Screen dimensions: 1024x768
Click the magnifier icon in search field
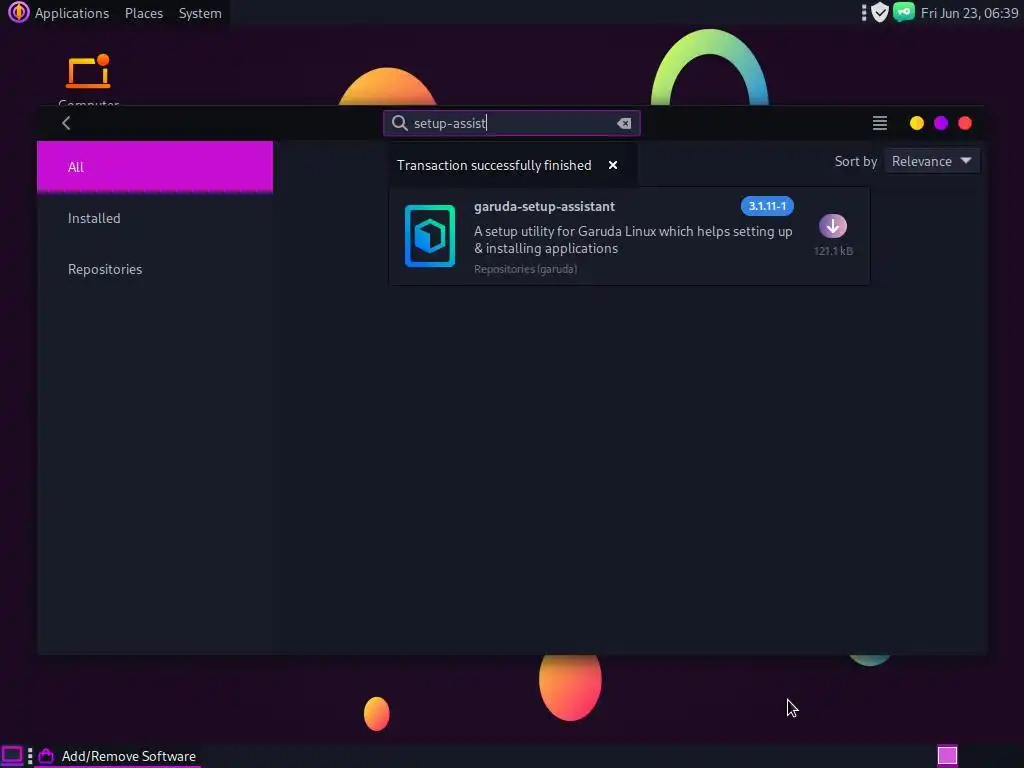(400, 123)
